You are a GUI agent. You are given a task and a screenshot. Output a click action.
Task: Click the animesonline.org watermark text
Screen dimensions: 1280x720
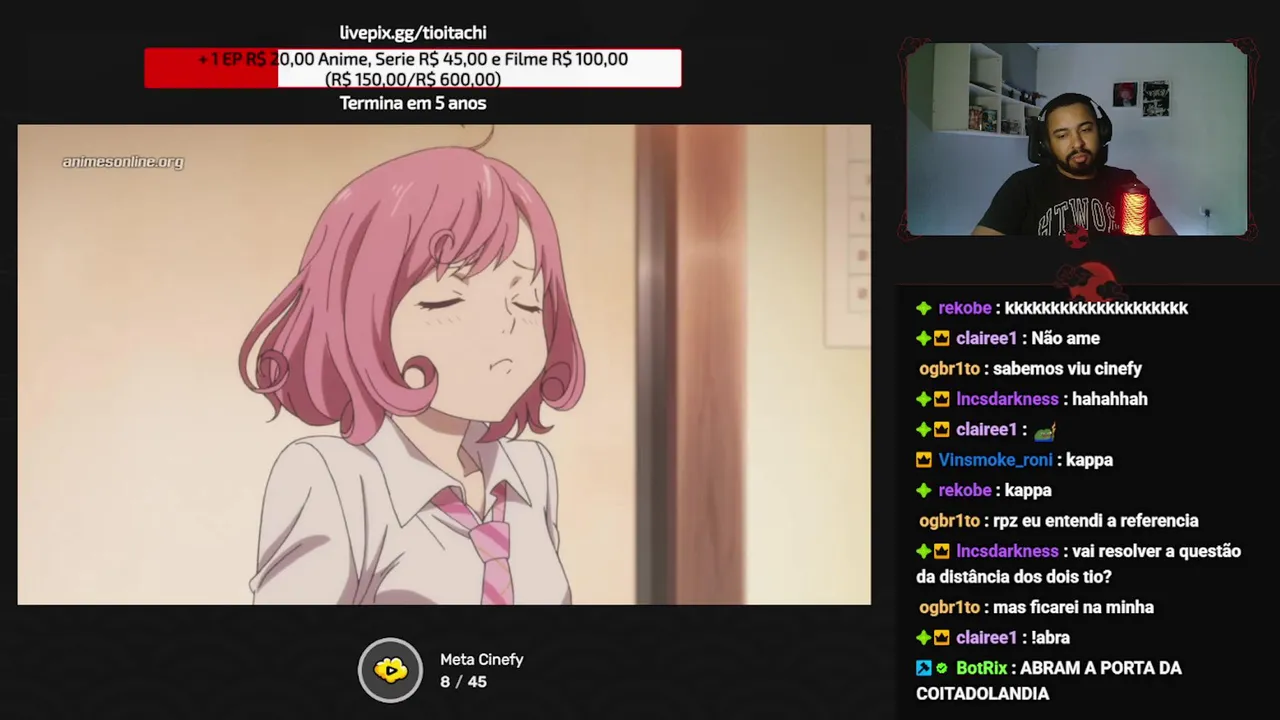click(x=123, y=161)
